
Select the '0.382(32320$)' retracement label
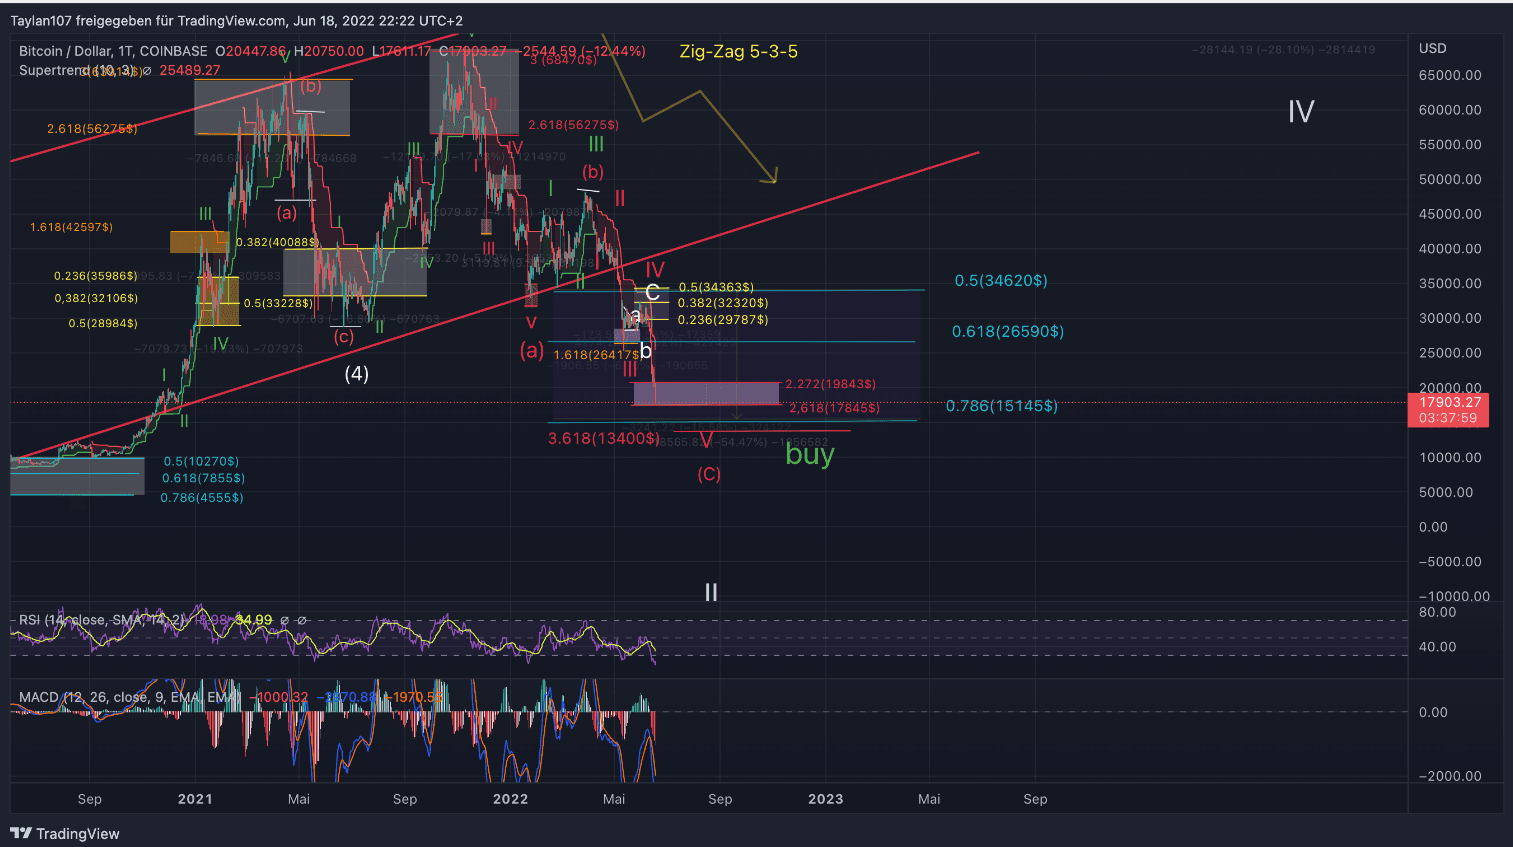point(723,303)
